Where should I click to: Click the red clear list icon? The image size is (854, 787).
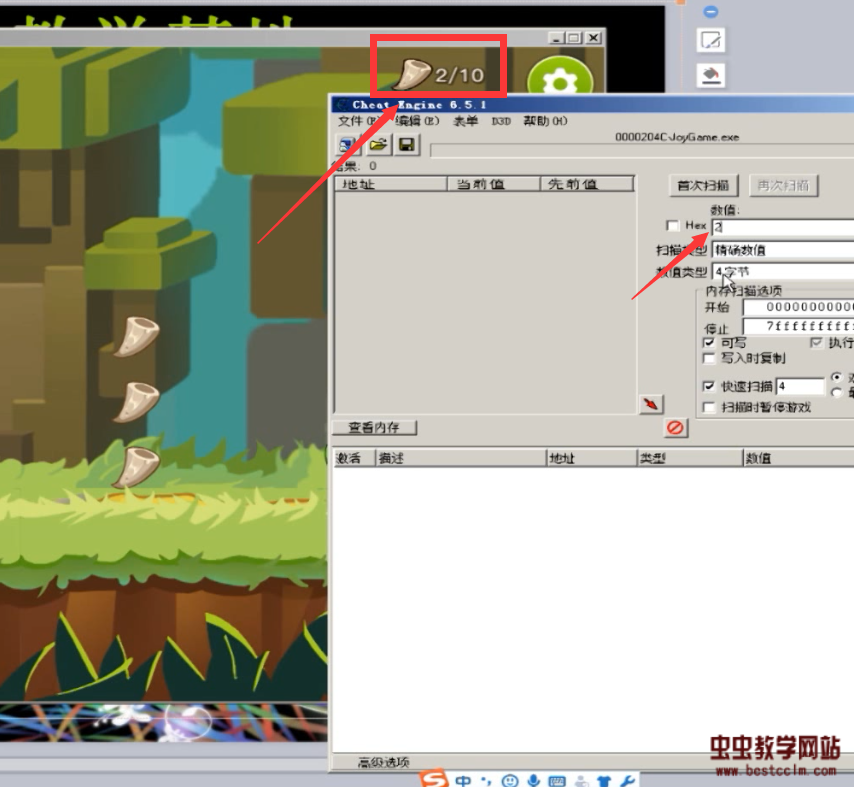pyautogui.click(x=675, y=428)
